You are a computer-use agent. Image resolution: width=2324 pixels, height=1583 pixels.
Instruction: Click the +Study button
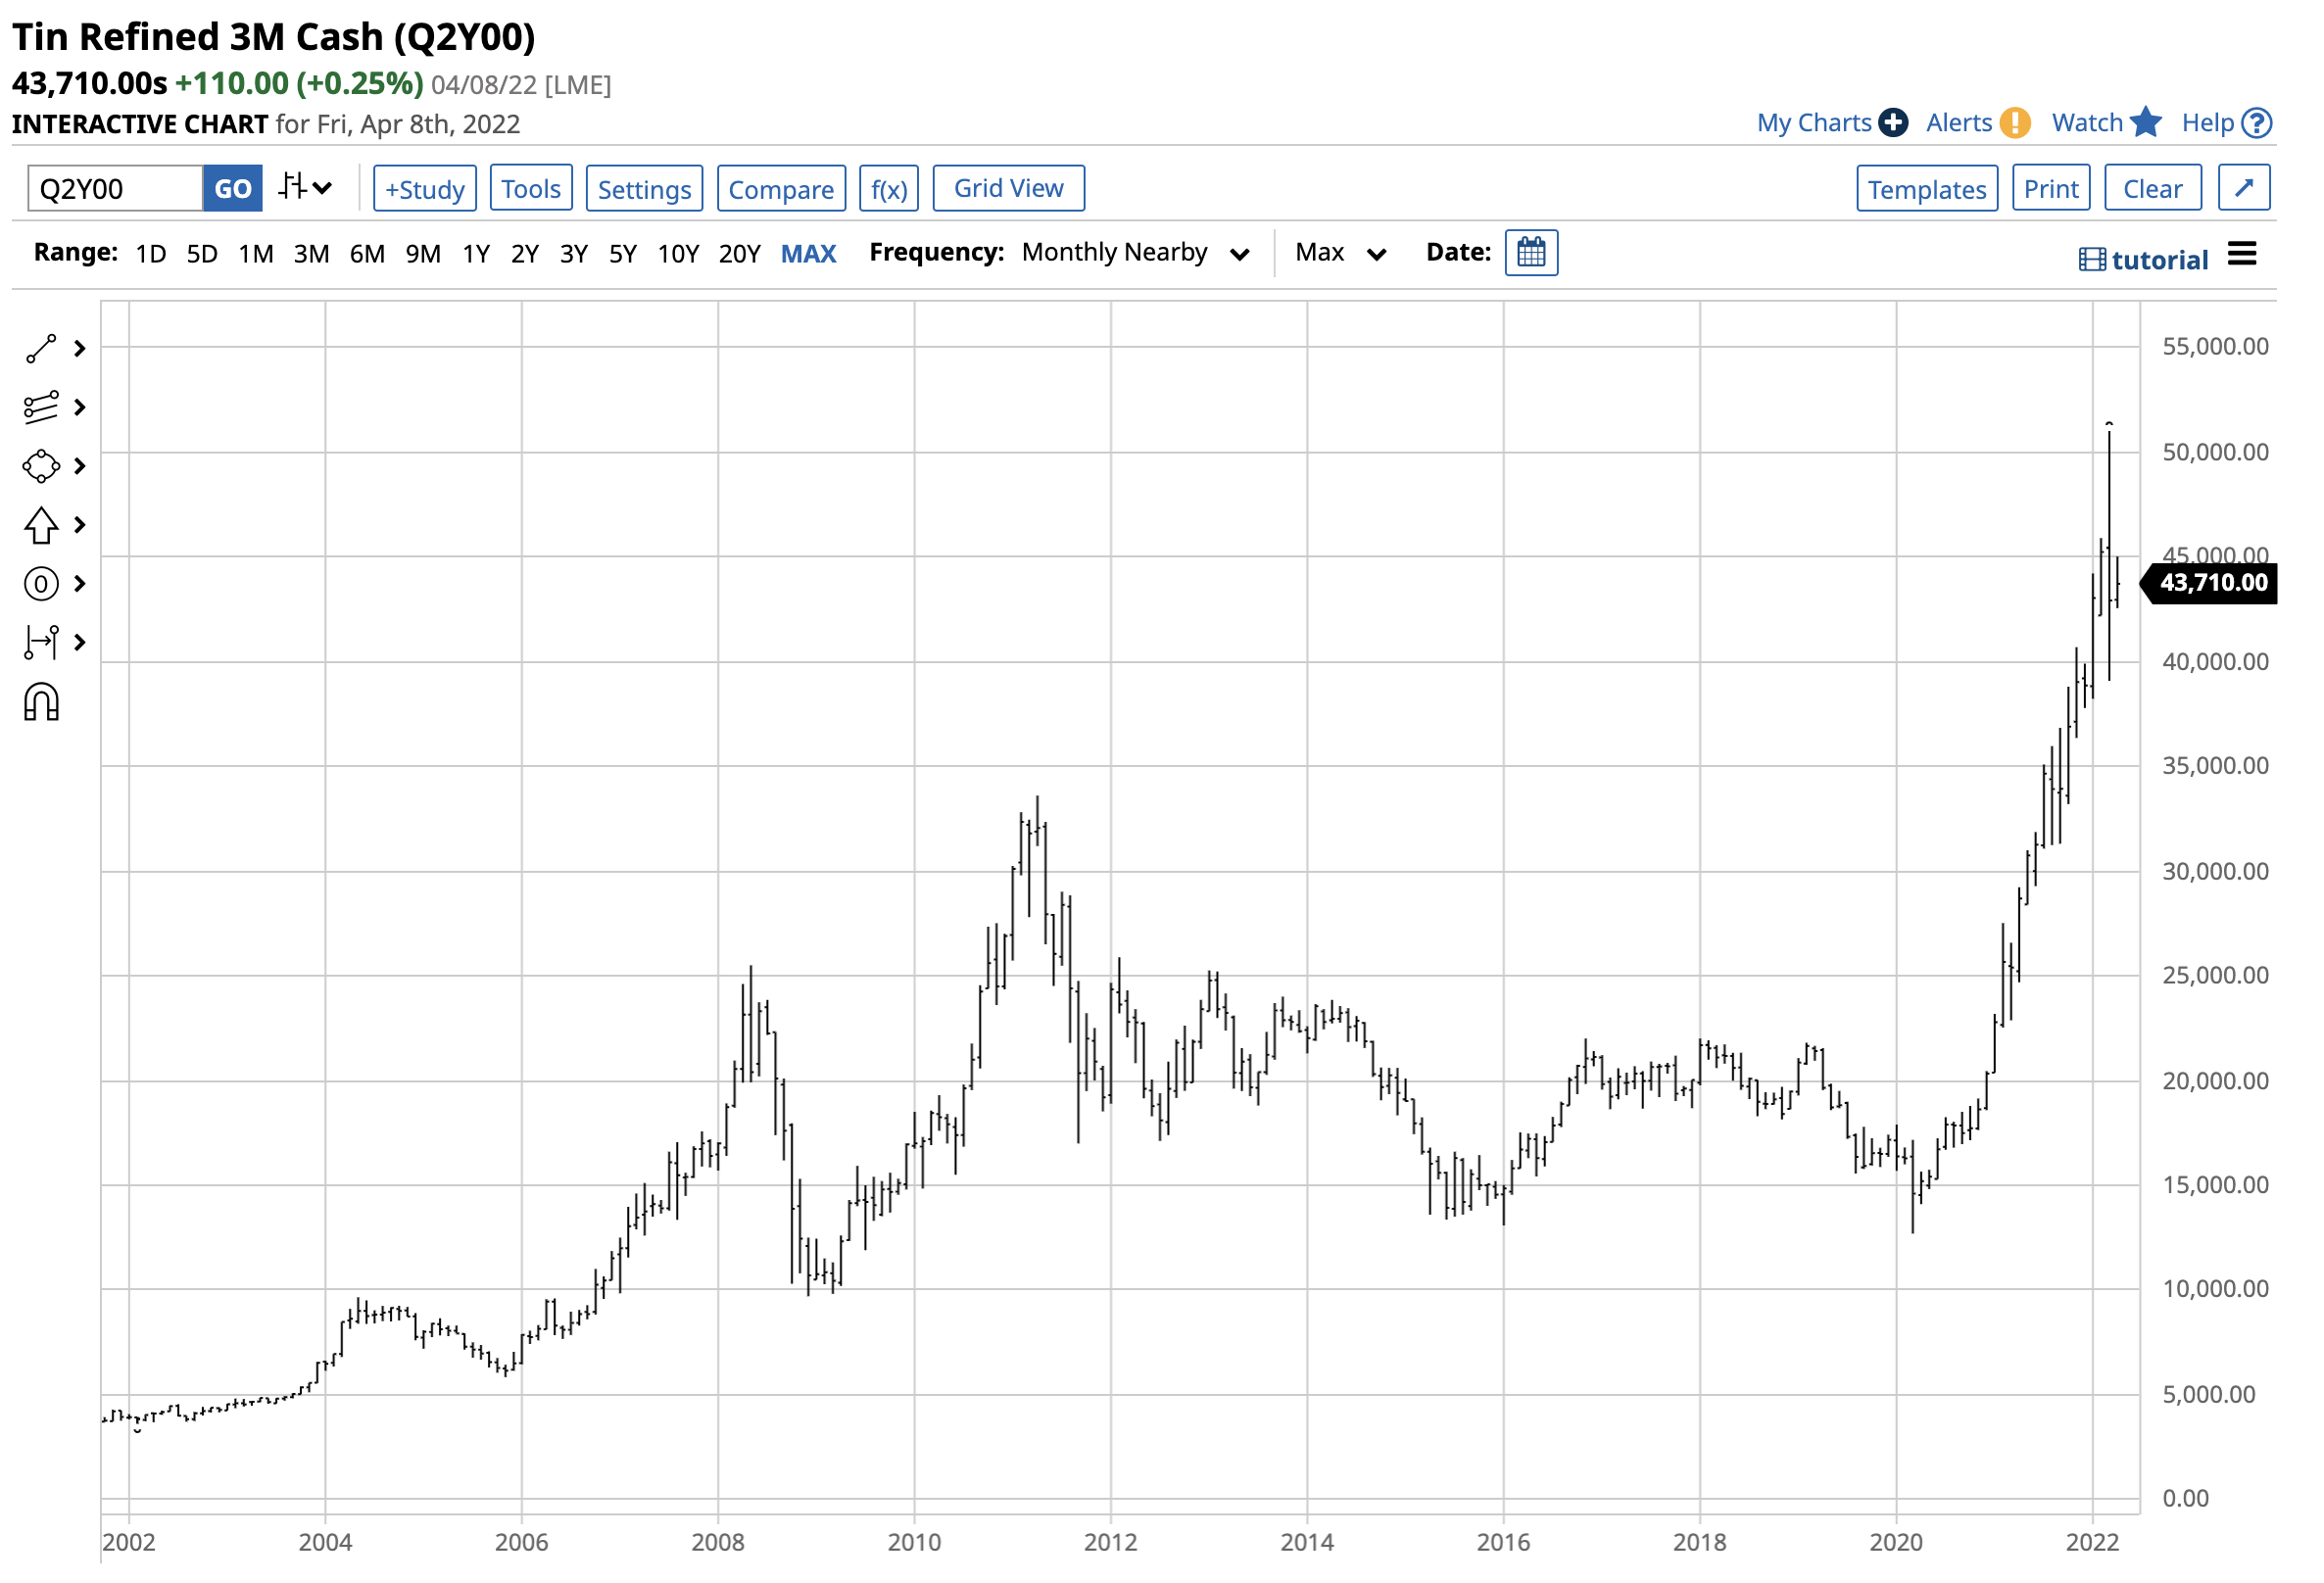coord(425,189)
